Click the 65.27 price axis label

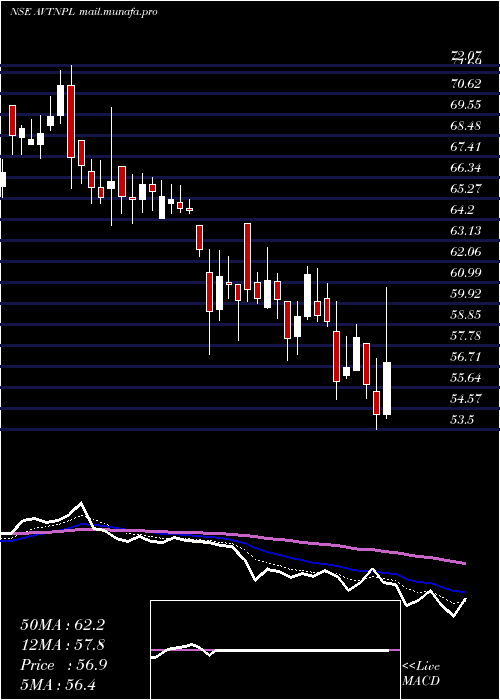466,188
